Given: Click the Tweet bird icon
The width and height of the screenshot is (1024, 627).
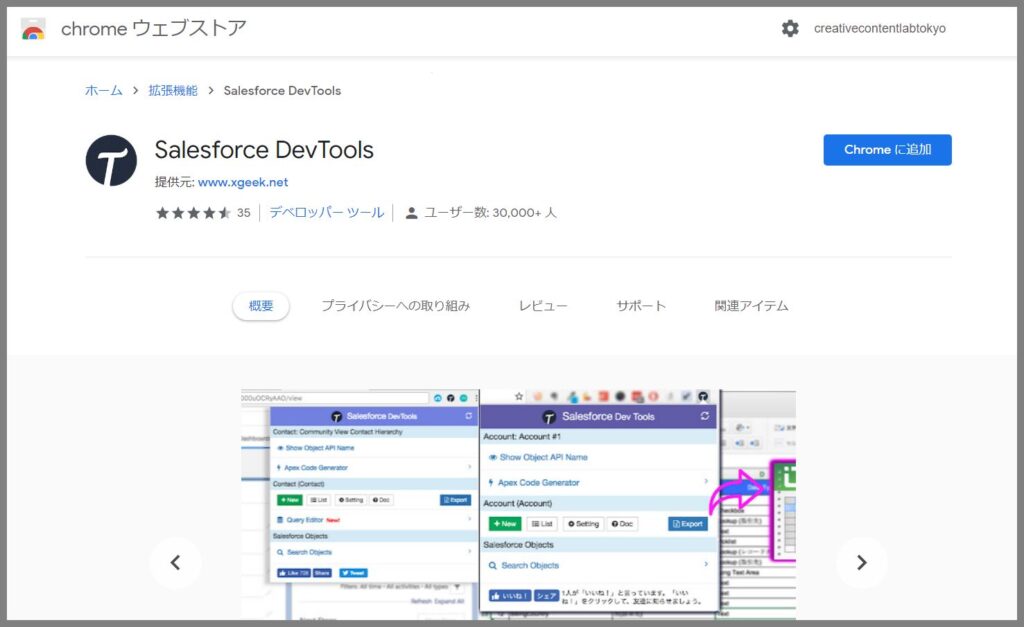Looking at the screenshot, I should [345, 573].
